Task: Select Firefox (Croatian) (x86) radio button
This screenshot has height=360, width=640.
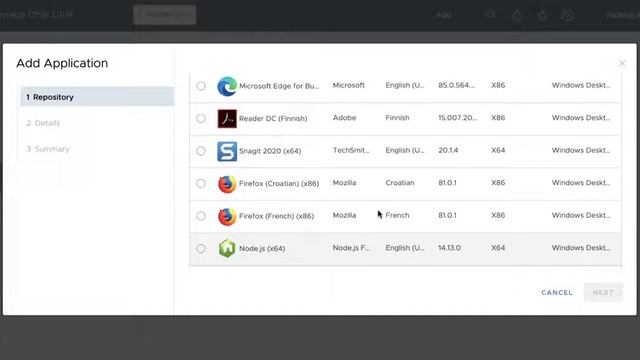Action: pos(201,183)
